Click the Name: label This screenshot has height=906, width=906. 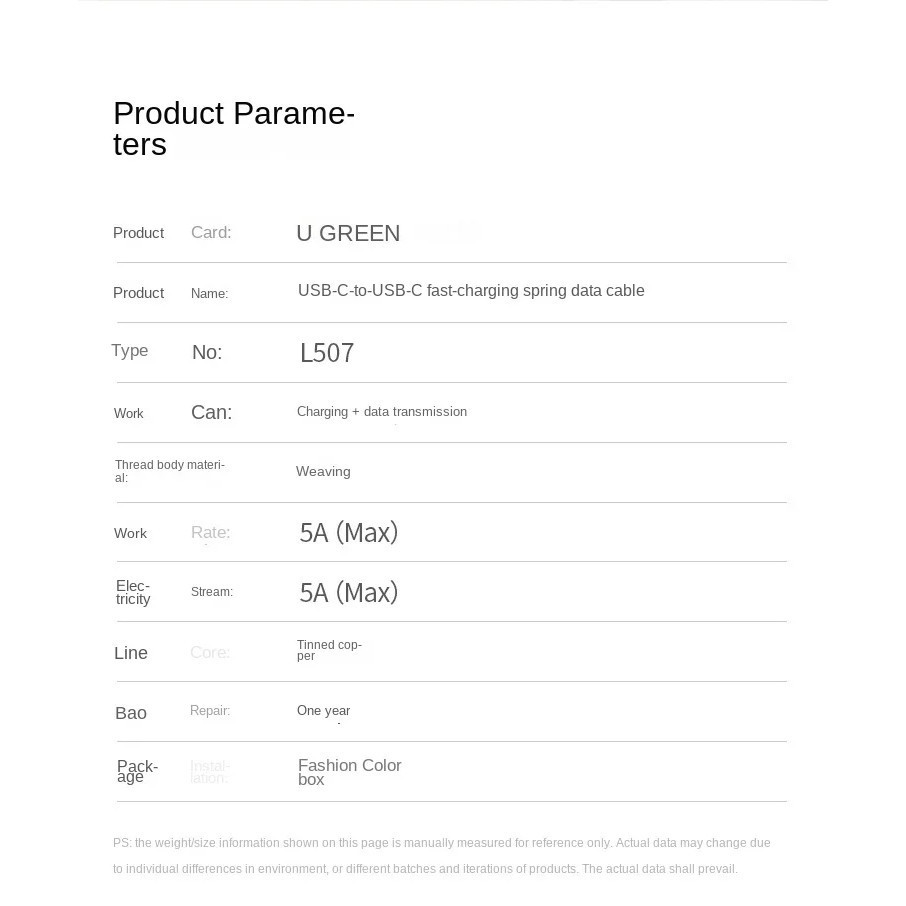pyautogui.click(x=209, y=294)
